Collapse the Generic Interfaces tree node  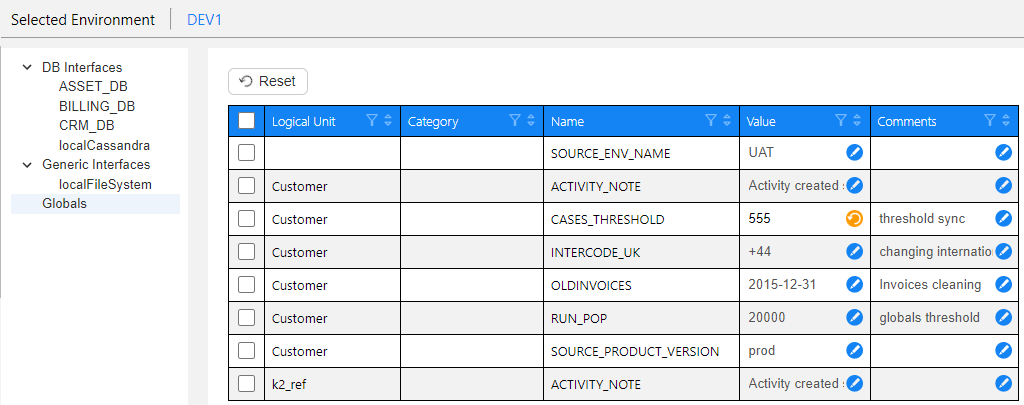click(x=27, y=165)
